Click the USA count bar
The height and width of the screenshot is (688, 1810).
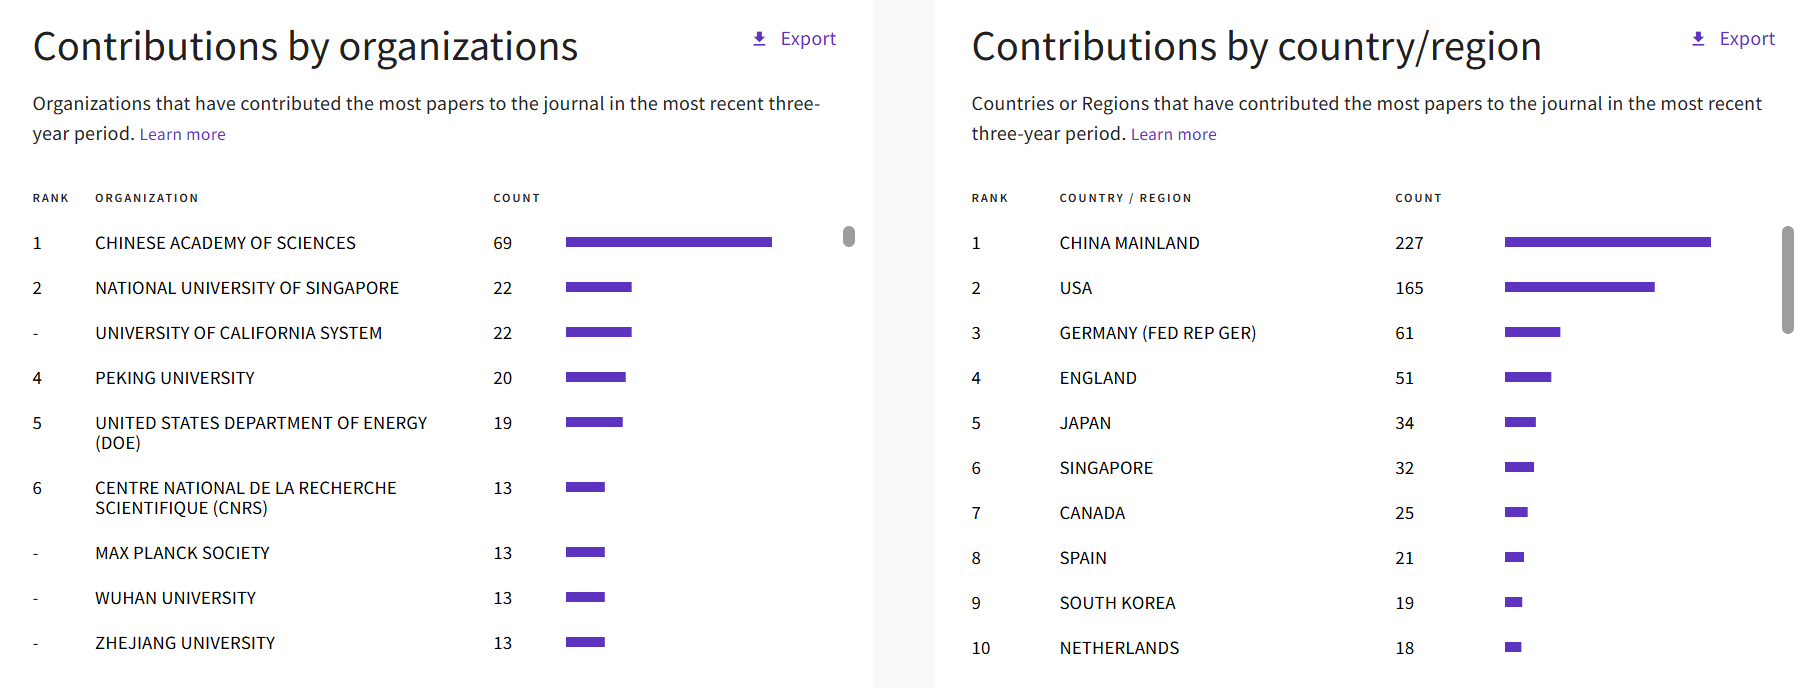click(1579, 287)
